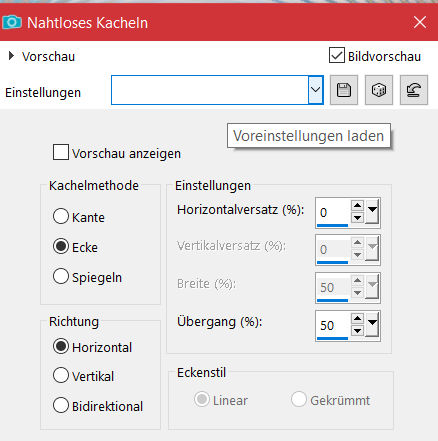Select the Ecke tiling method
The height and width of the screenshot is (441, 438).
click(x=61, y=246)
